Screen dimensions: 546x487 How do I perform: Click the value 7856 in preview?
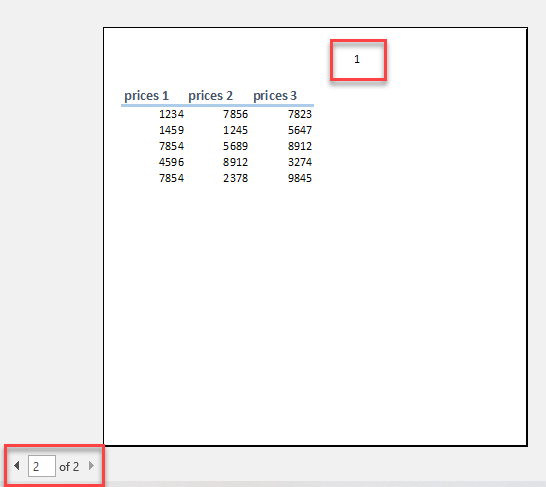tap(235, 114)
